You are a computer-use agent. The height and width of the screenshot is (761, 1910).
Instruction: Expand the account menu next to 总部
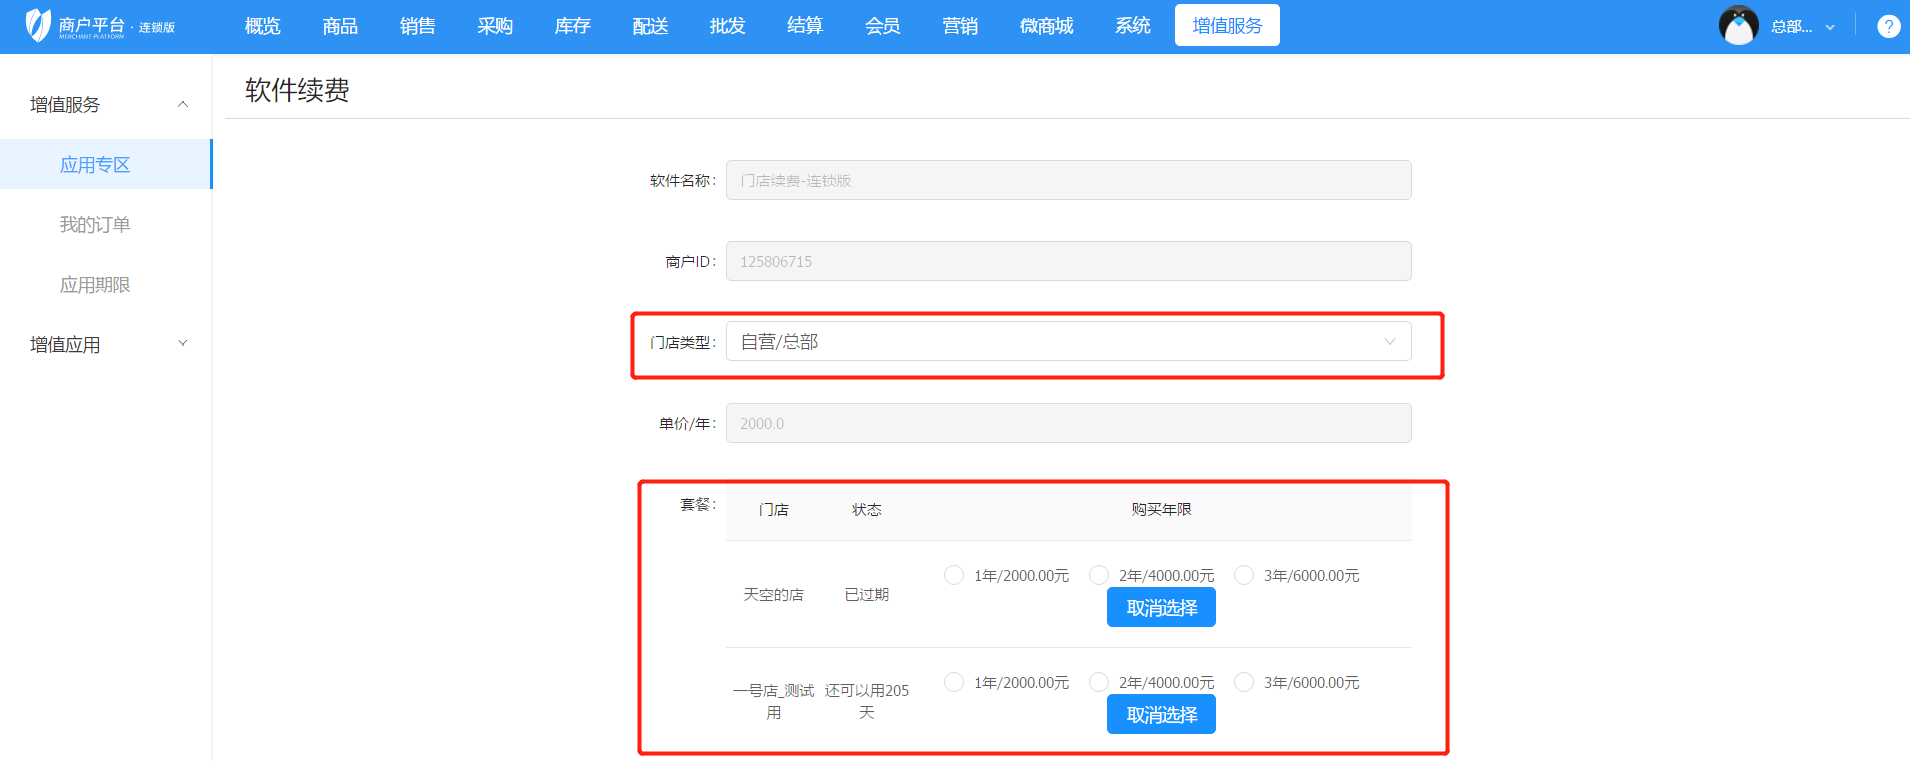[1830, 27]
